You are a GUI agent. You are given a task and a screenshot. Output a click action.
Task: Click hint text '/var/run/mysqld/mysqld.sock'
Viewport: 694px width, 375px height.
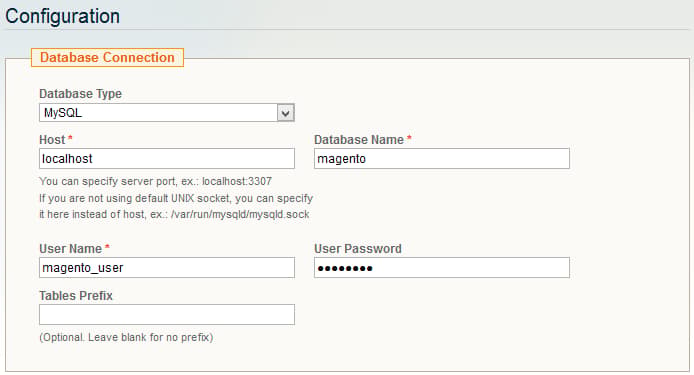click(240, 215)
